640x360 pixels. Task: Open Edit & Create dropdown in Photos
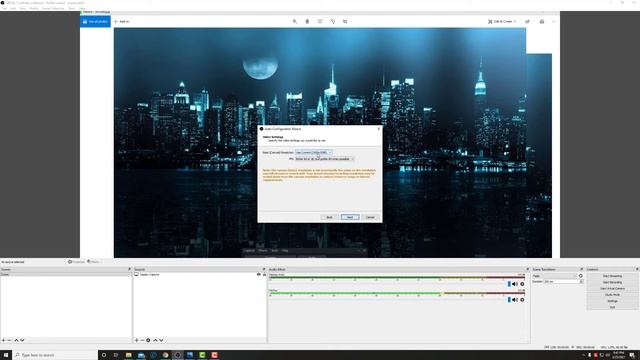click(502, 21)
